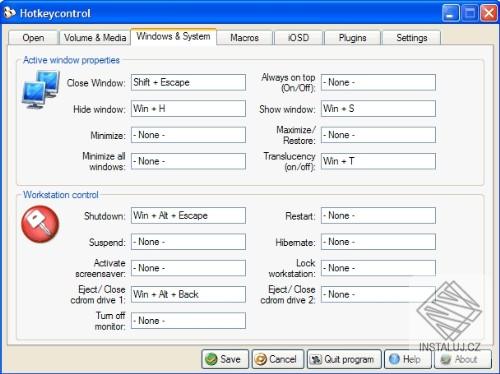Click Quit program button
This screenshot has width=500, height=374.
point(344,359)
